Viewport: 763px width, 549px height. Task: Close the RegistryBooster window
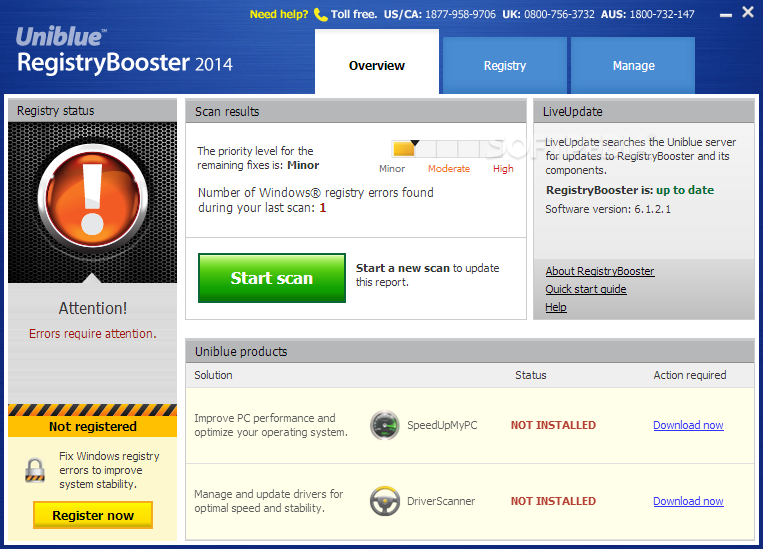(x=748, y=12)
